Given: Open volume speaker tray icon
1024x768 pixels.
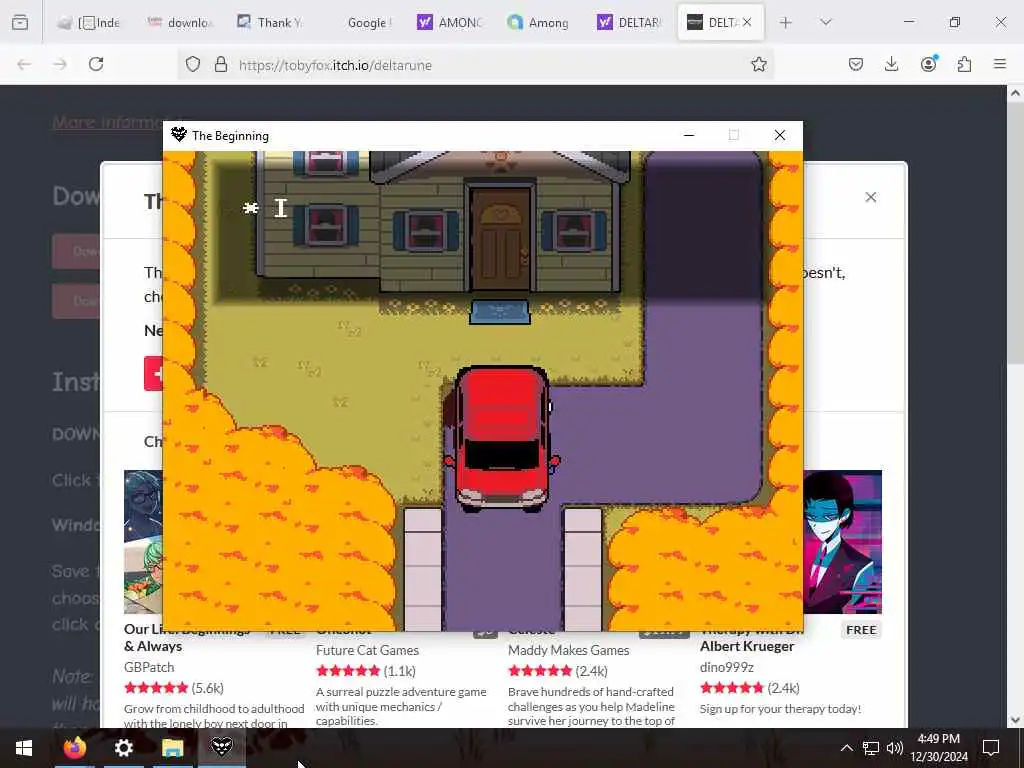Looking at the screenshot, I should tap(895, 748).
